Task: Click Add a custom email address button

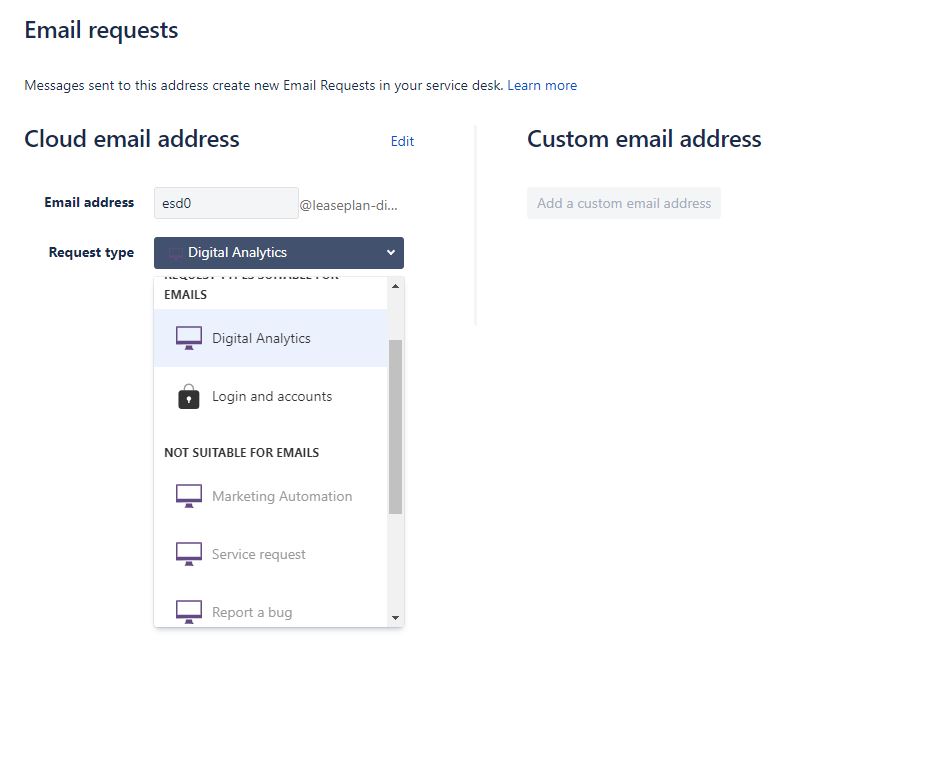Action: [624, 203]
